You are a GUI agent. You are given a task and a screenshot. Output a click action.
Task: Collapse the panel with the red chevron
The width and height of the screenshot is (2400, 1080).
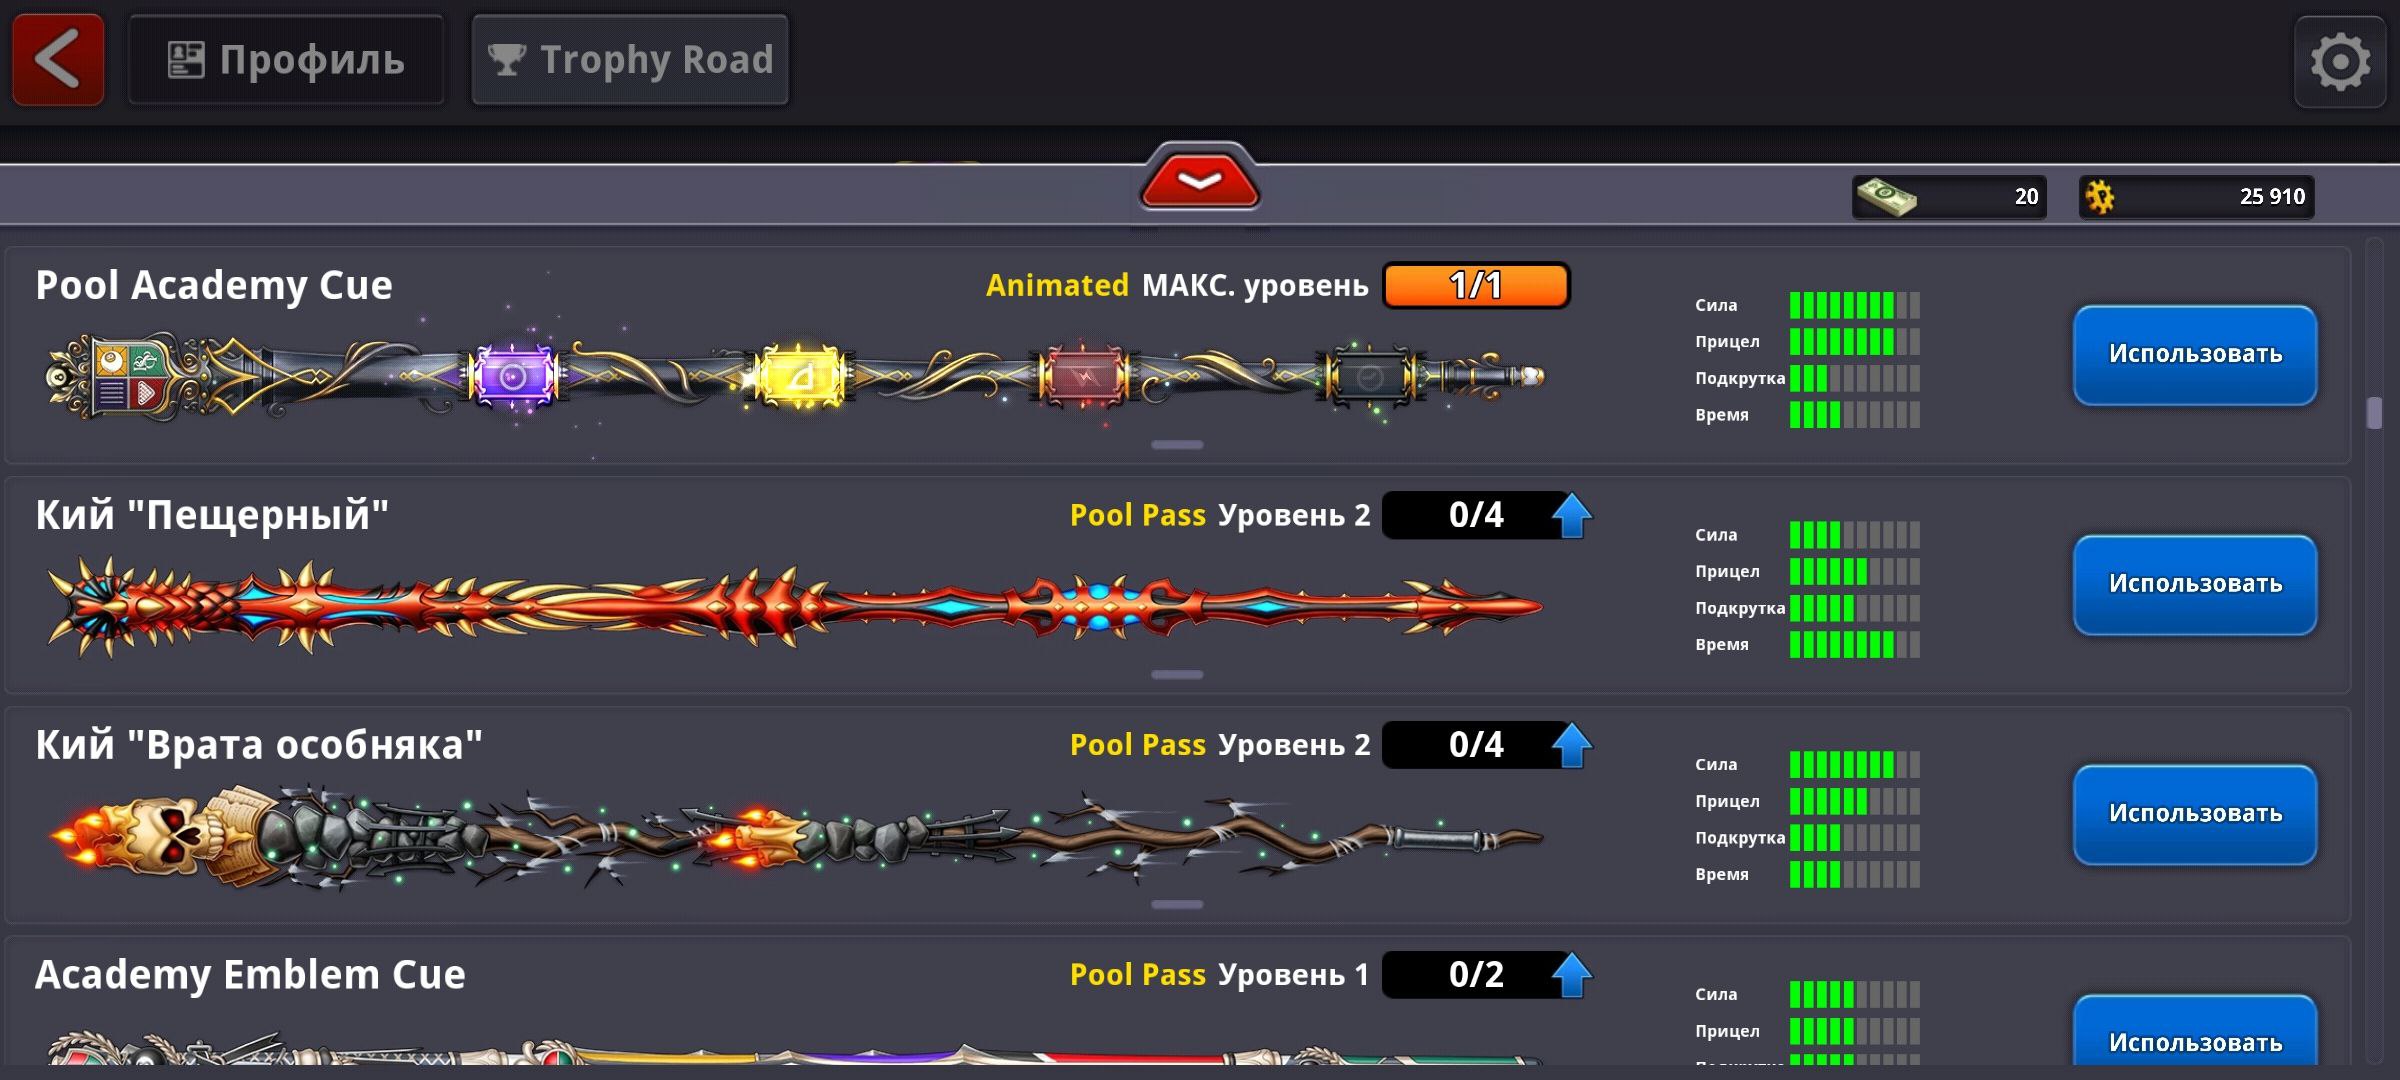1200,180
